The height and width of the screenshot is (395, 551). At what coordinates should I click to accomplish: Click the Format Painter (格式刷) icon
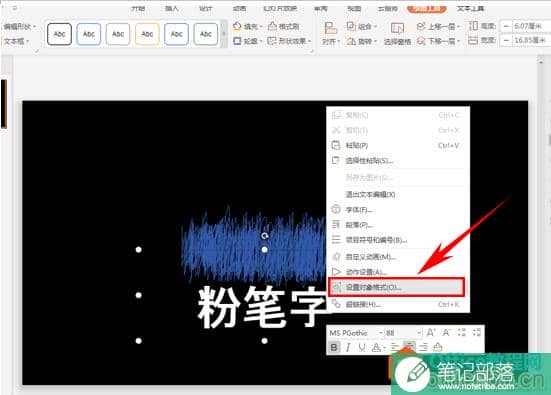272,26
